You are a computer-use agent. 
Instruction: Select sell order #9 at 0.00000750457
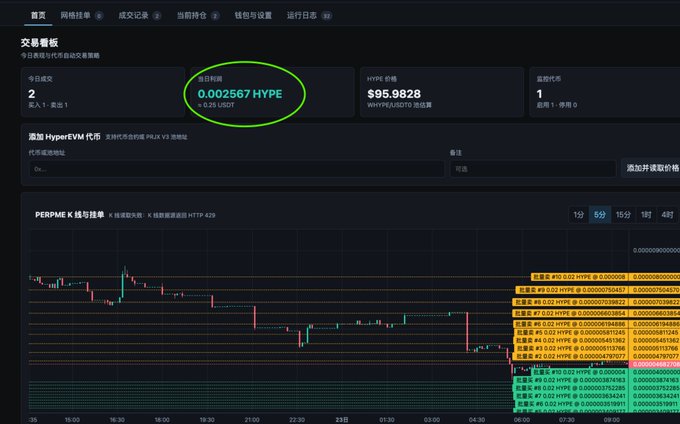pyautogui.click(x=572, y=290)
